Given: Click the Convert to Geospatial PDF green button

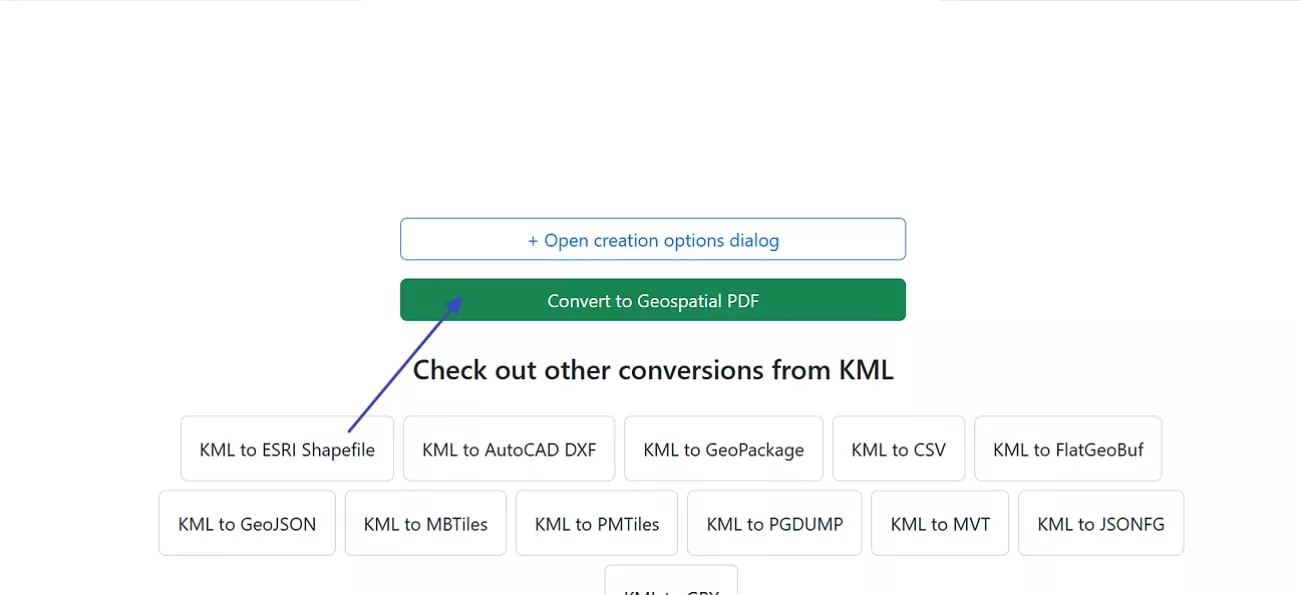Looking at the screenshot, I should [x=652, y=299].
